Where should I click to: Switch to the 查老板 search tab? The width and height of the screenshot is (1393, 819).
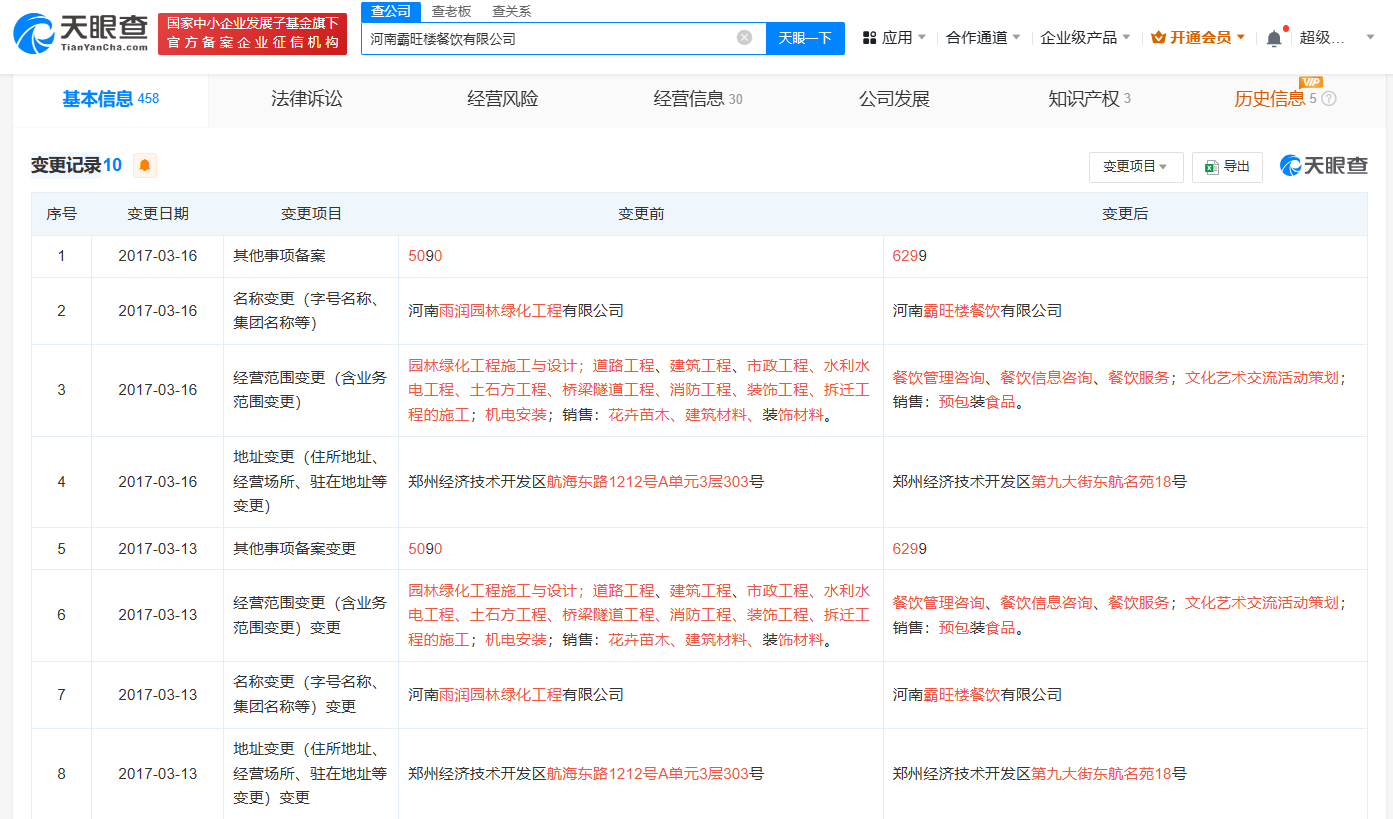451,12
